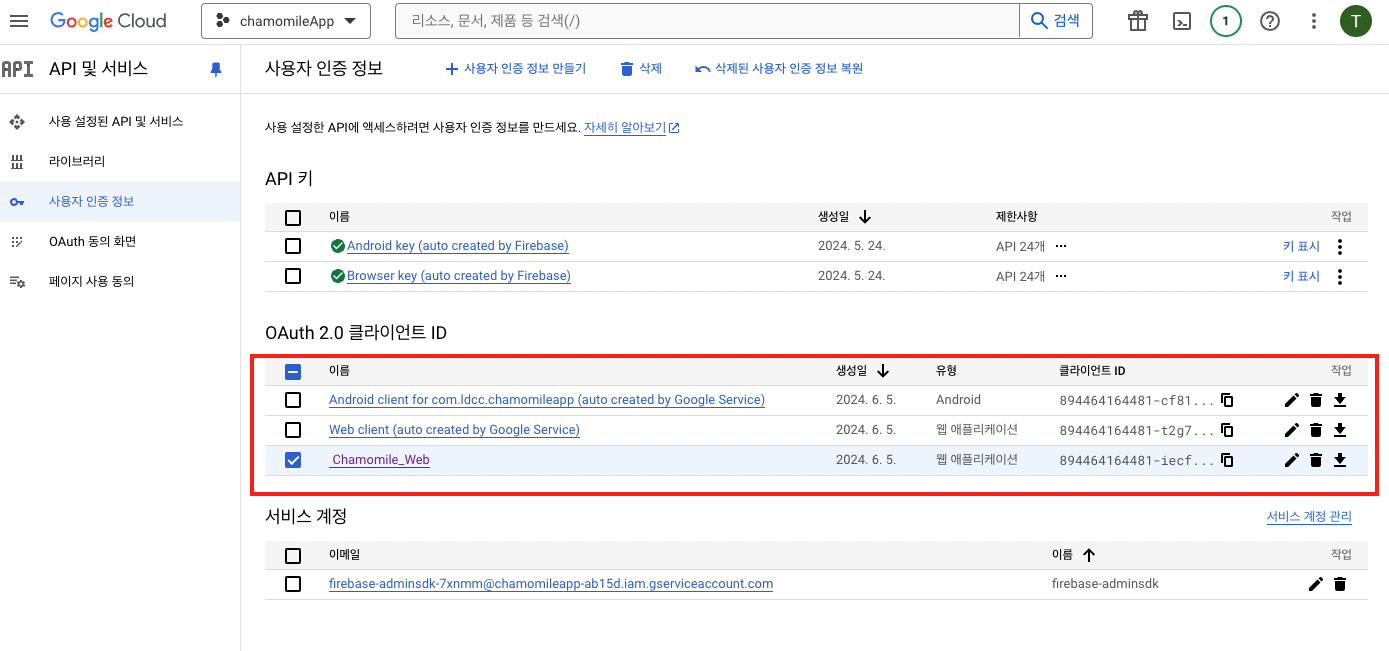
Task: Edit the Chamomile_Web OAuth client
Action: (1291, 461)
